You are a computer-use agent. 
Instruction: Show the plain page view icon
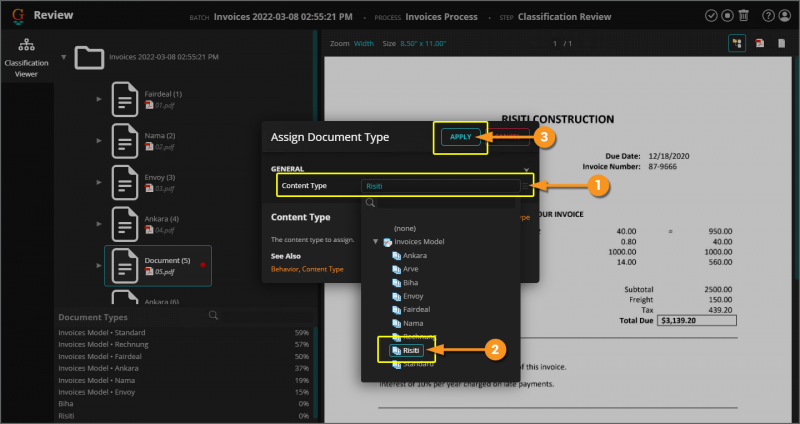(782, 43)
